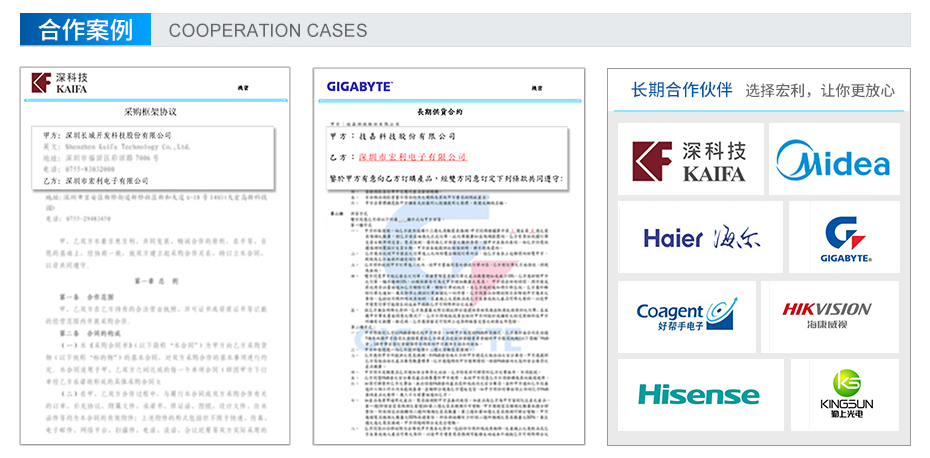Click the line 乙方：深圳市宏利电子有限公司 in KAIFA doc
This screenshot has height=458, width=930.
(x=96, y=180)
